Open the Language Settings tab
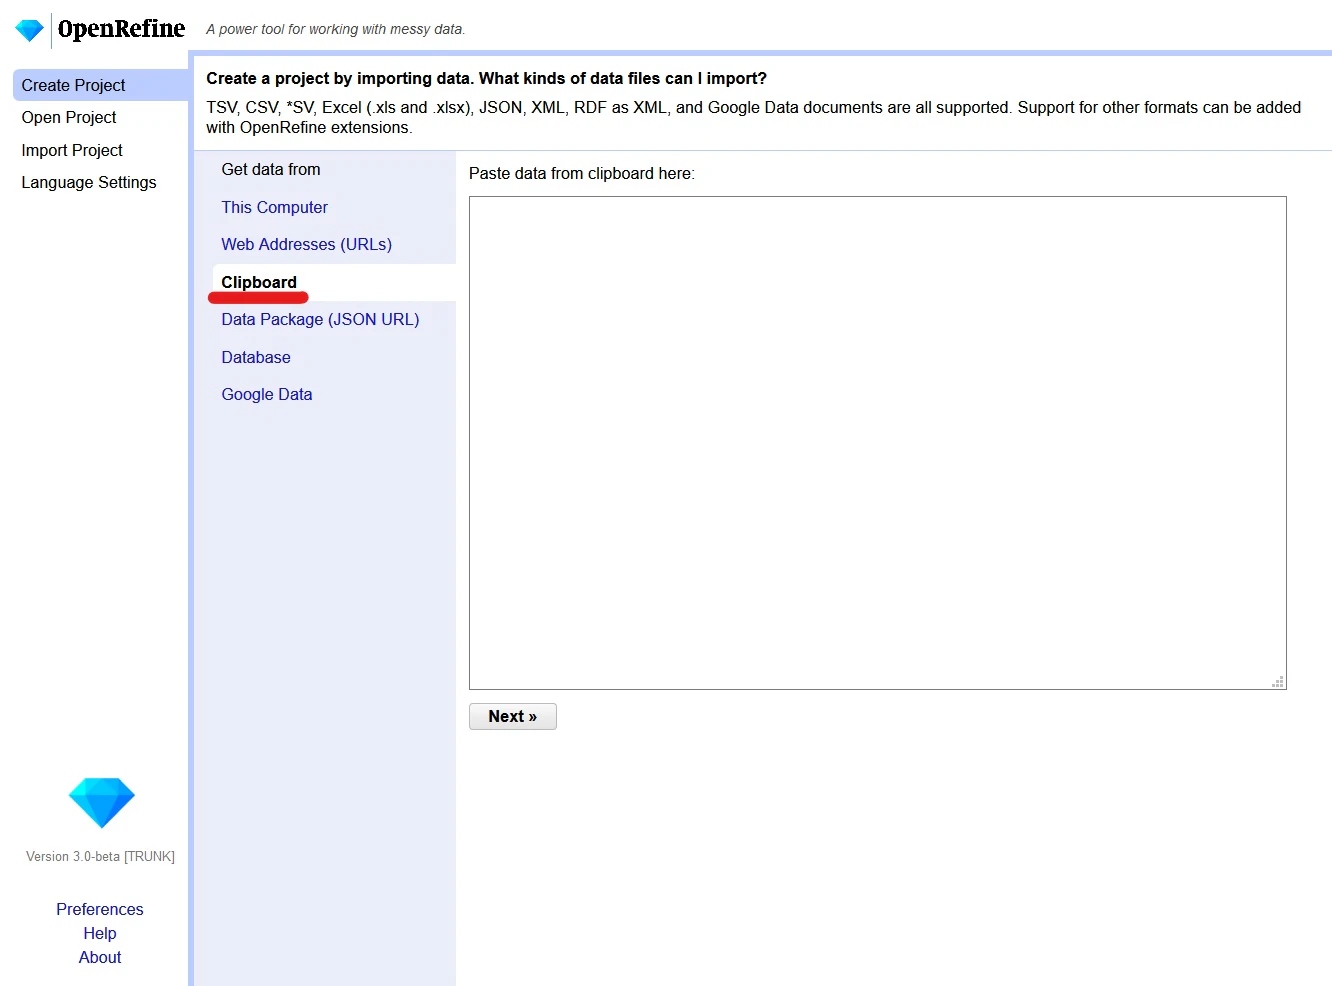This screenshot has height=986, width=1332. [89, 182]
